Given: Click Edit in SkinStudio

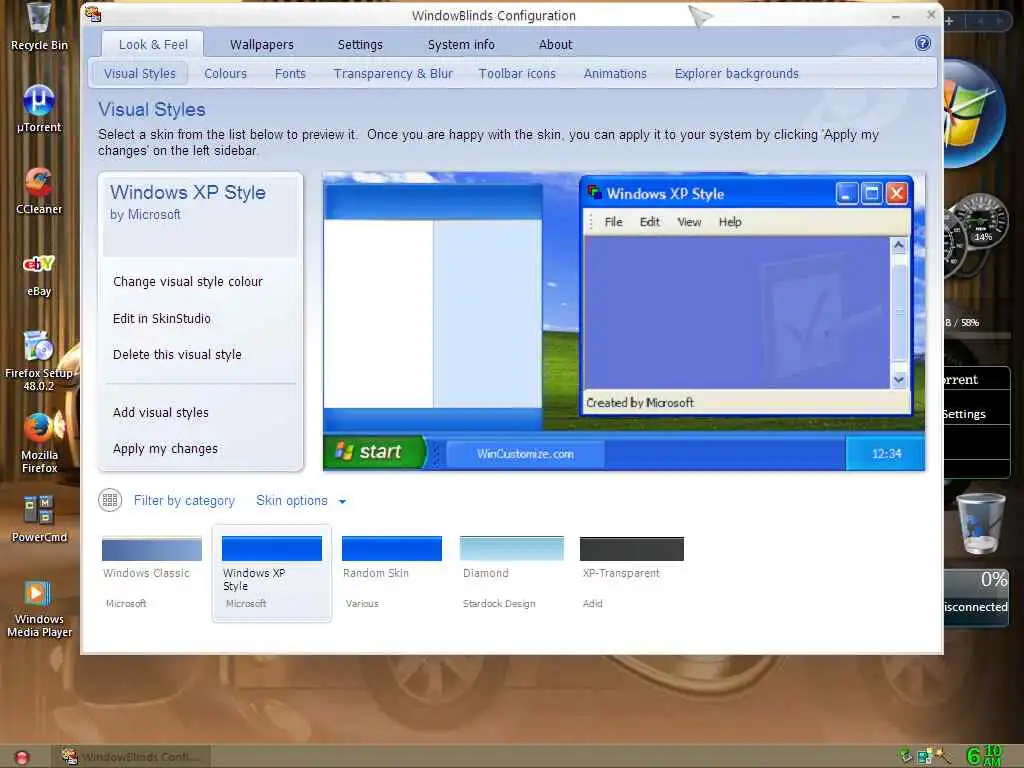Looking at the screenshot, I should 161,319.
